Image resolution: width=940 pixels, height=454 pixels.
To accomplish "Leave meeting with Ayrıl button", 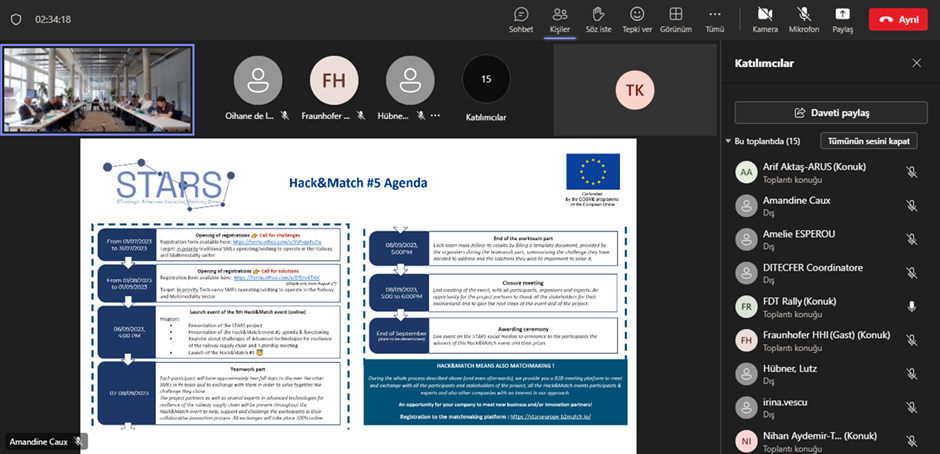I will click(899, 19).
